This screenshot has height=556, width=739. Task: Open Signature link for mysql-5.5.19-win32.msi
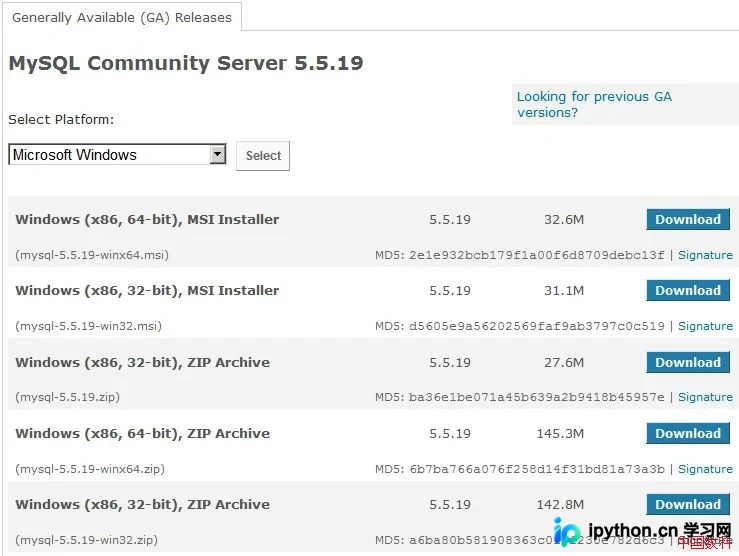point(705,326)
